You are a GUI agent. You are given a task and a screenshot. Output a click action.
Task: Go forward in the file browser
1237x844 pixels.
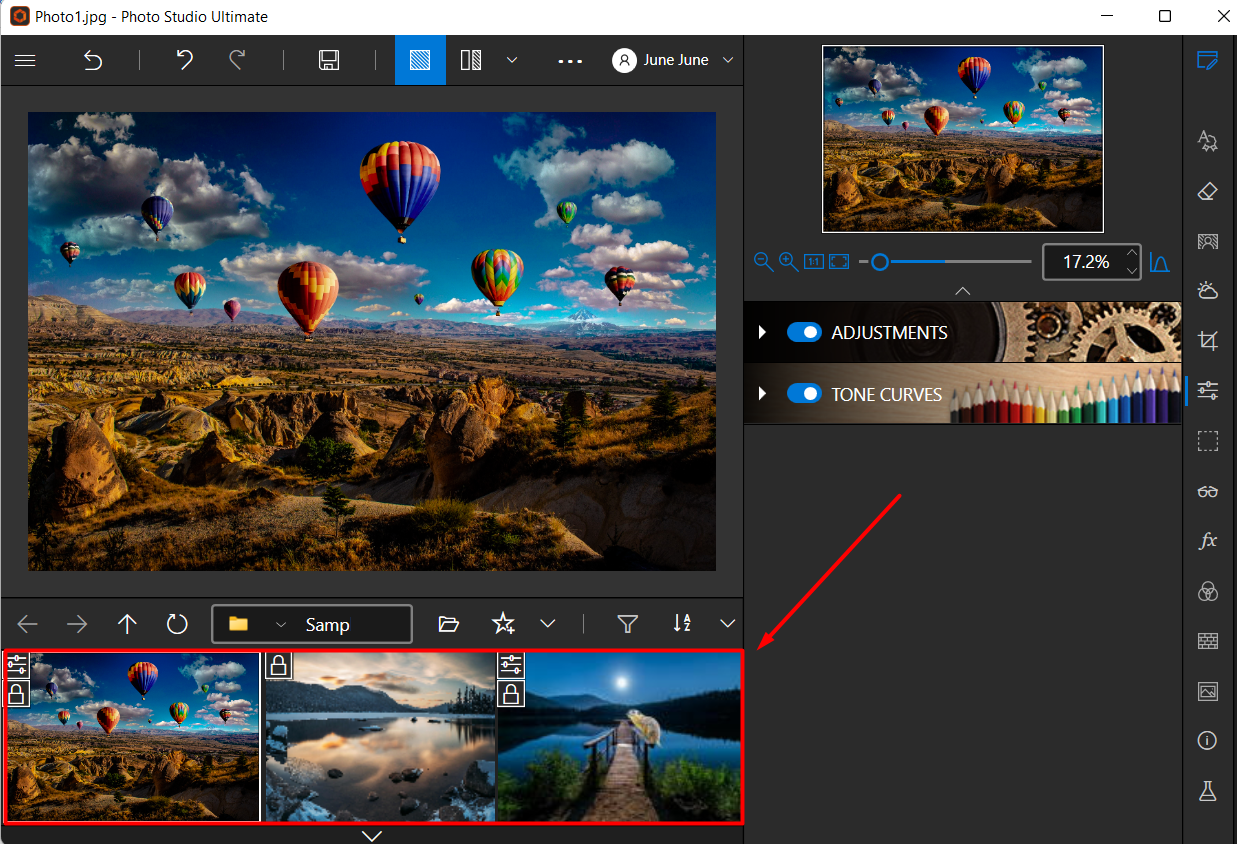[77, 624]
